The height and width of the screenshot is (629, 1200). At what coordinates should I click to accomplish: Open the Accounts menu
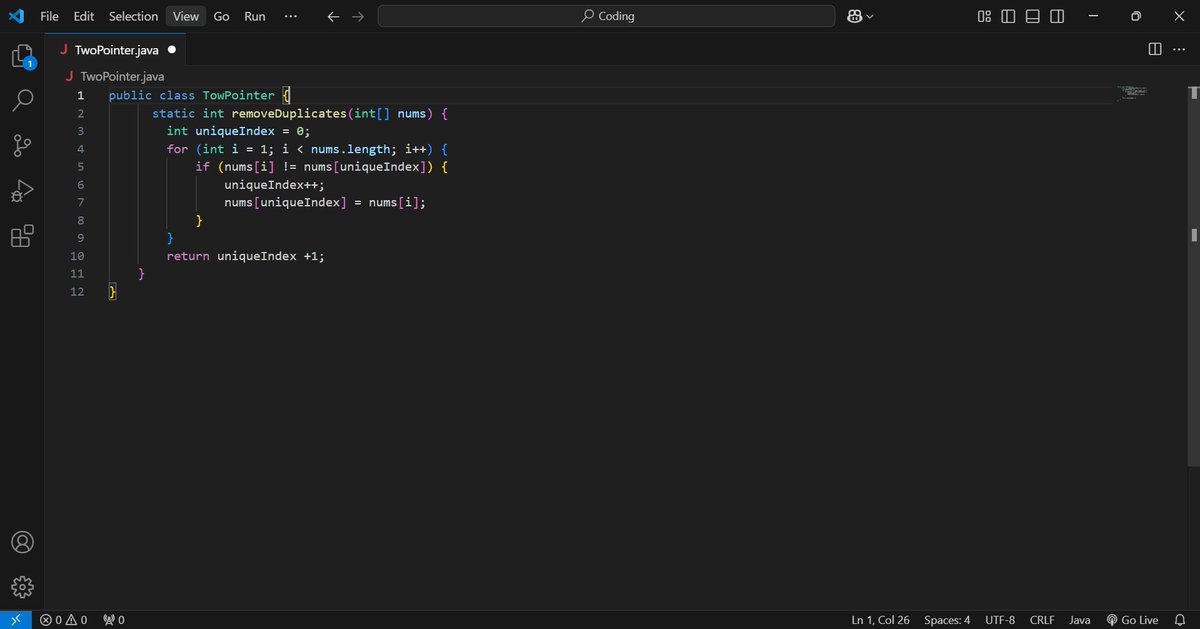(22, 542)
